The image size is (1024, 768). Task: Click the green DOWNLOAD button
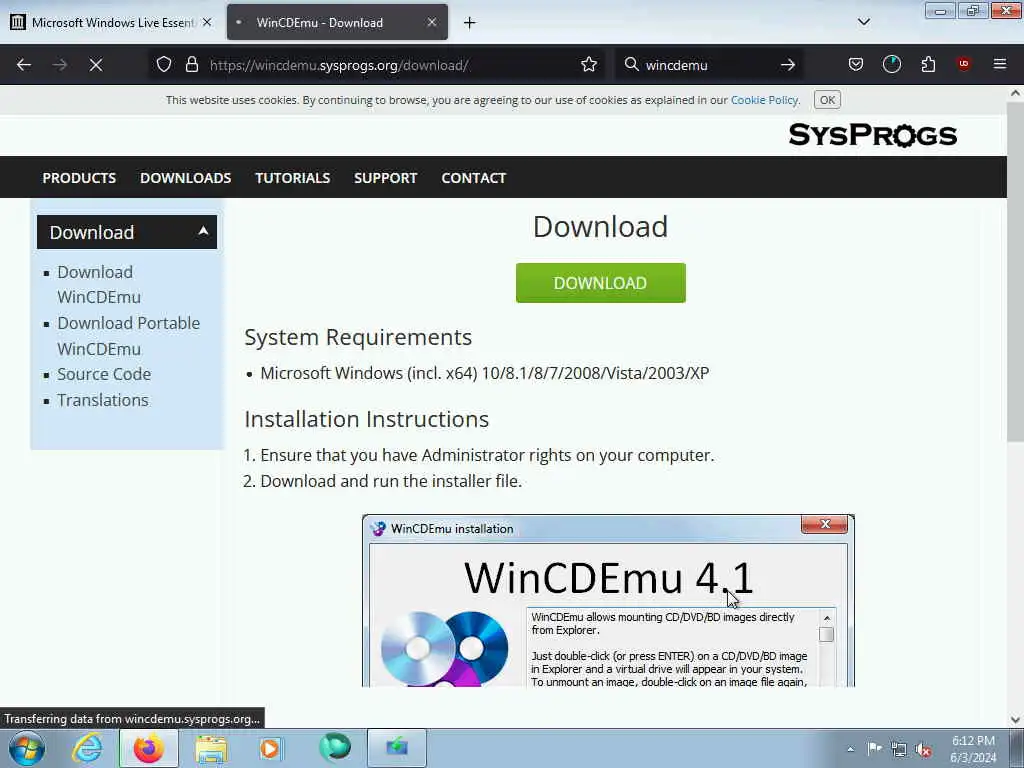click(600, 283)
